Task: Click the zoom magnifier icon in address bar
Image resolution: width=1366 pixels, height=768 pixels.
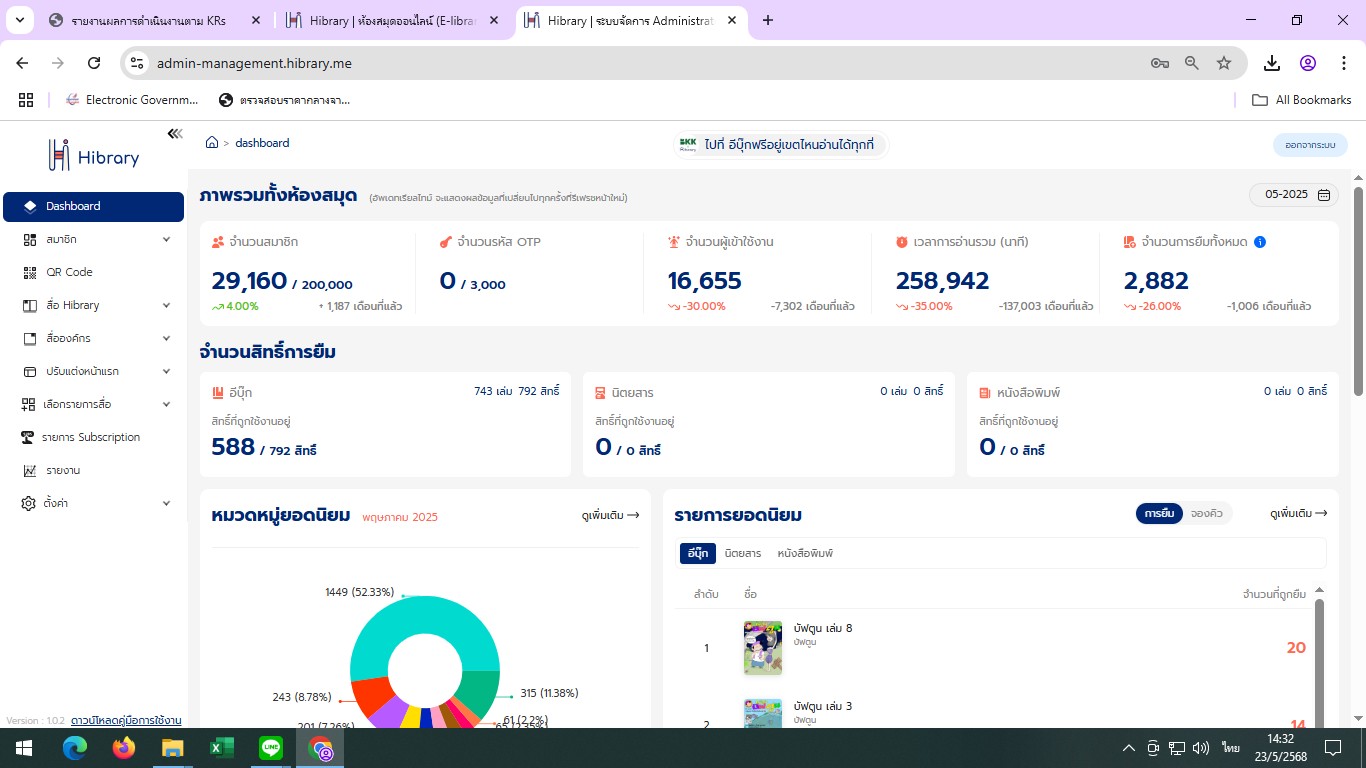Action: [x=1192, y=63]
